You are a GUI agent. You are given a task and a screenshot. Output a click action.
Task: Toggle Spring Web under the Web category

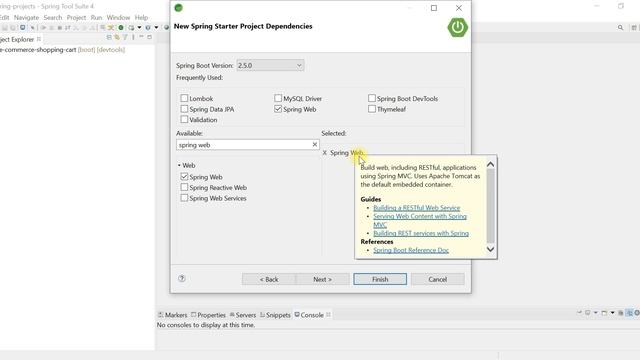point(184,177)
